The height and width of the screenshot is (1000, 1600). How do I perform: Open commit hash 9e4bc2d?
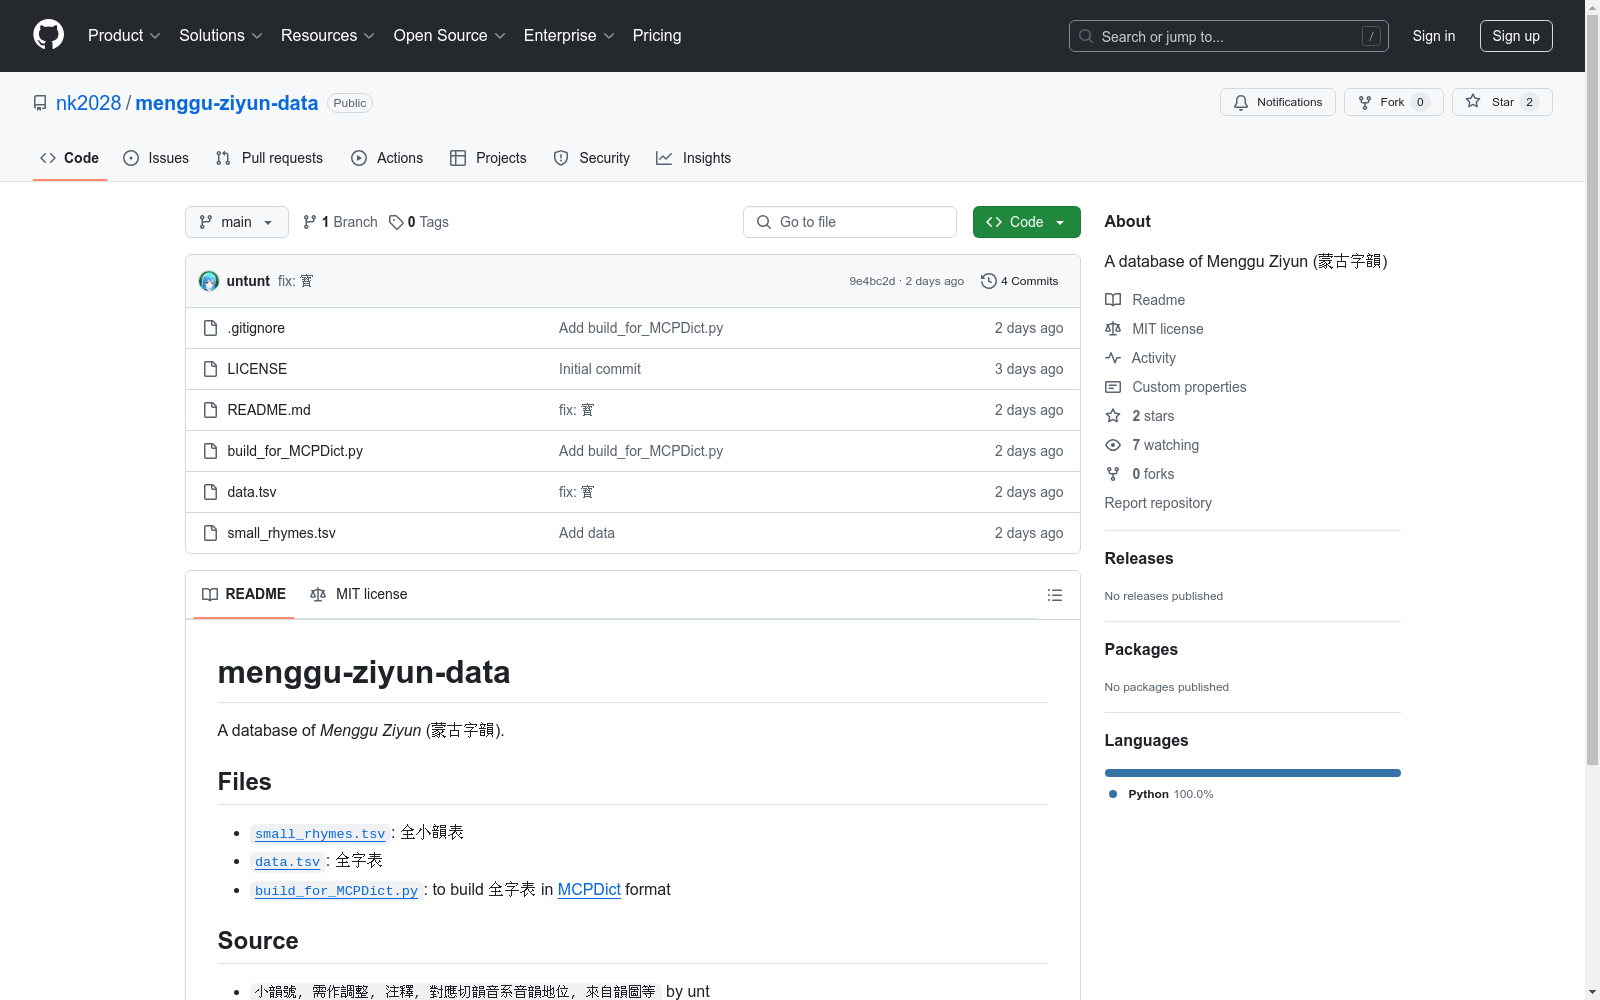(x=872, y=281)
